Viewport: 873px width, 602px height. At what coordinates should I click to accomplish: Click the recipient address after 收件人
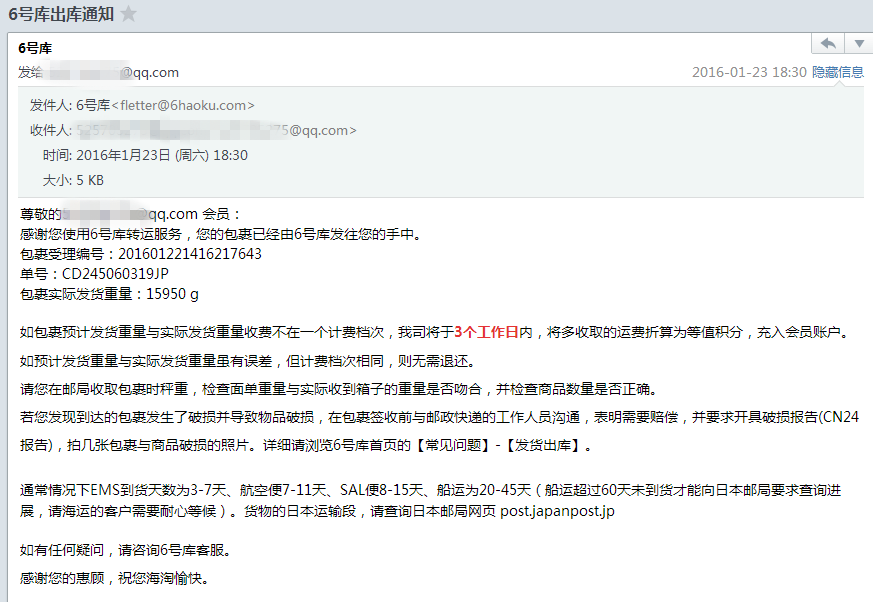click(x=216, y=130)
